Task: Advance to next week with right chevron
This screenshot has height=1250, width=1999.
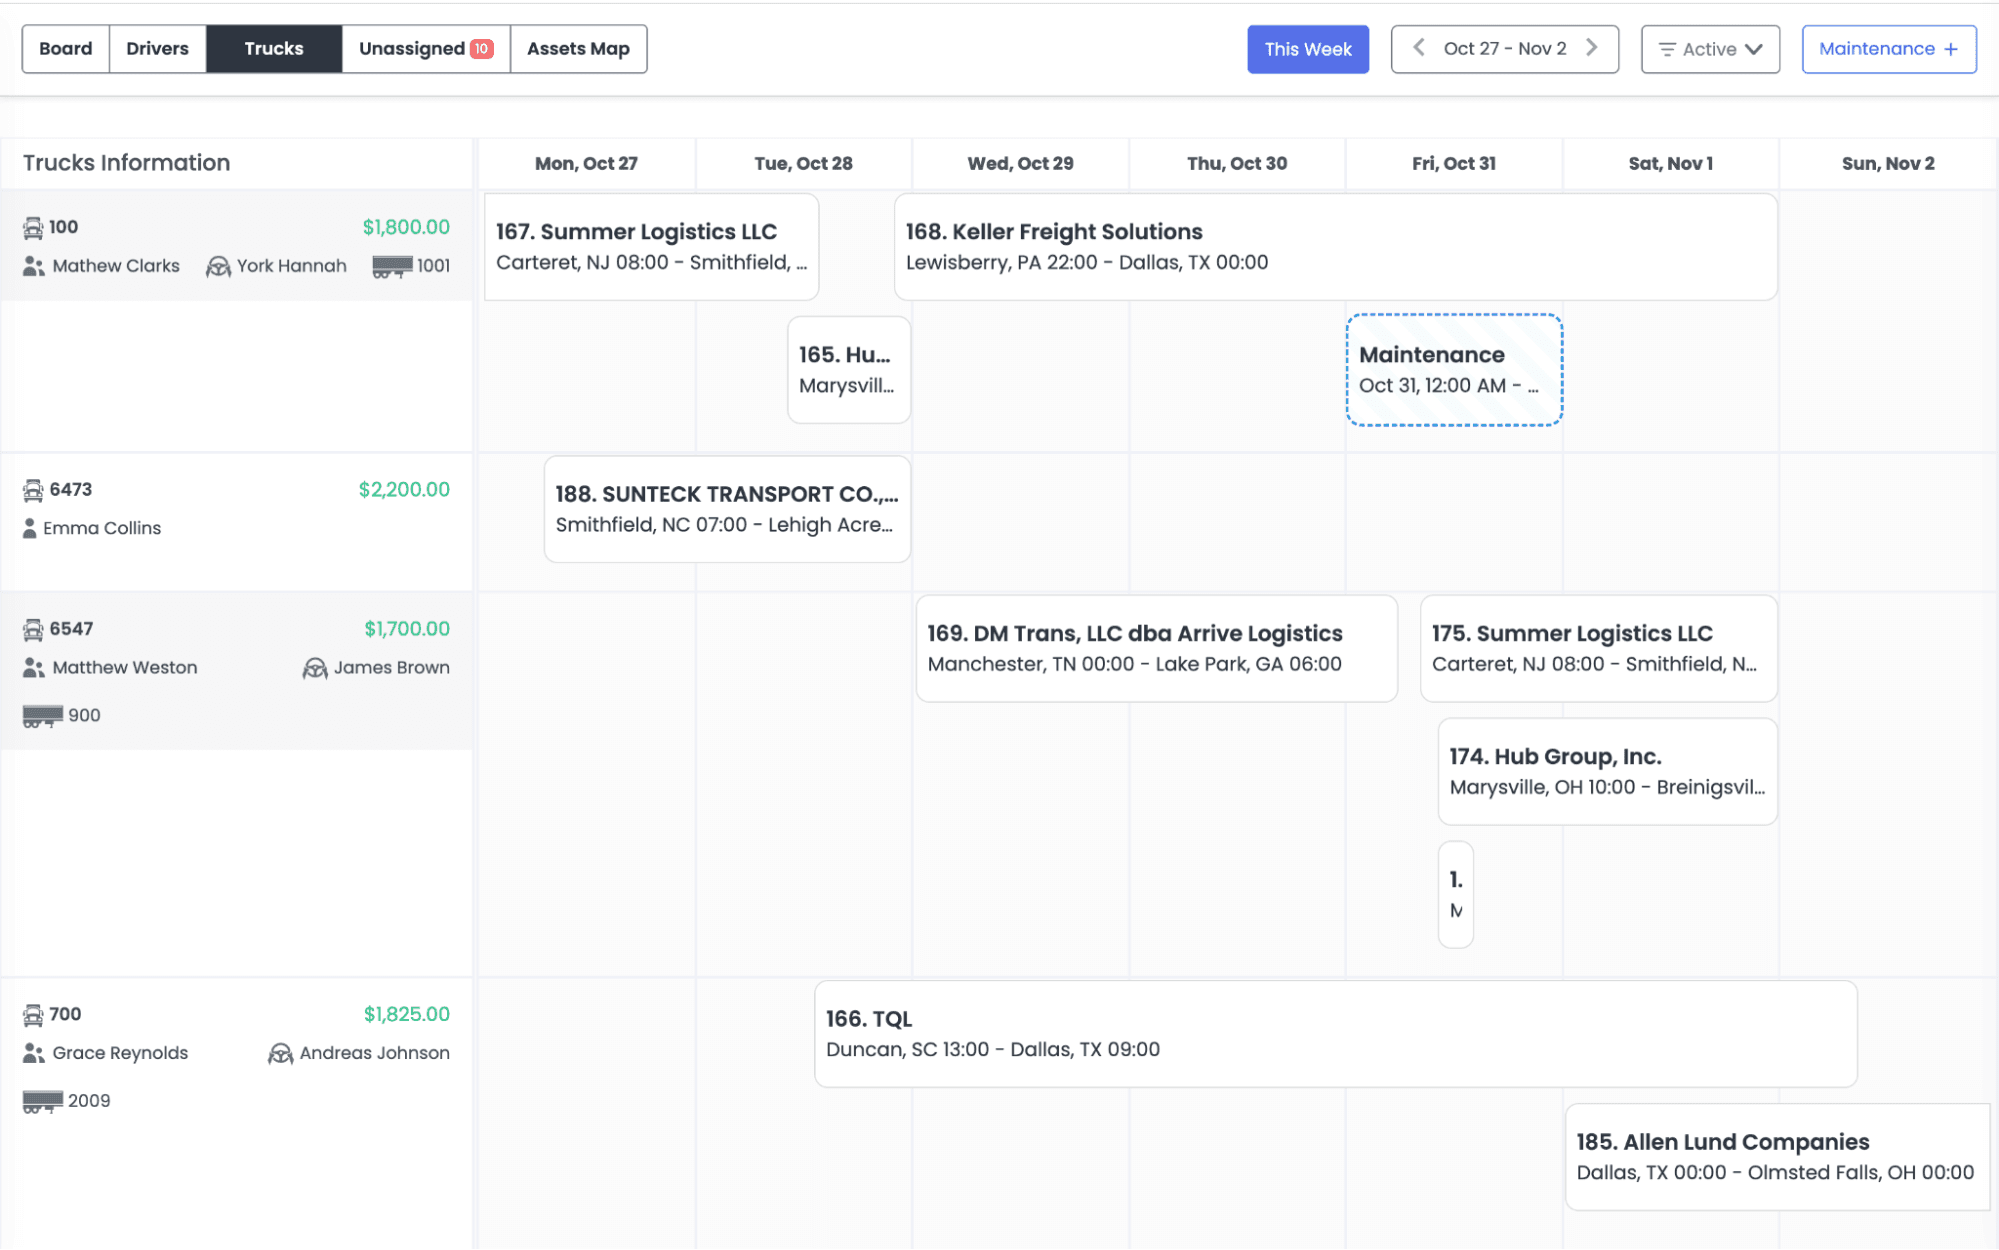Action: coord(1592,48)
